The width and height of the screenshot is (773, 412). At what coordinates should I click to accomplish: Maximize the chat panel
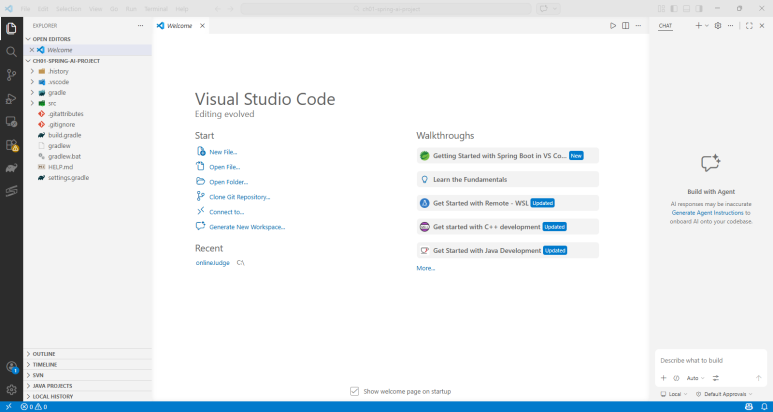pos(749,25)
